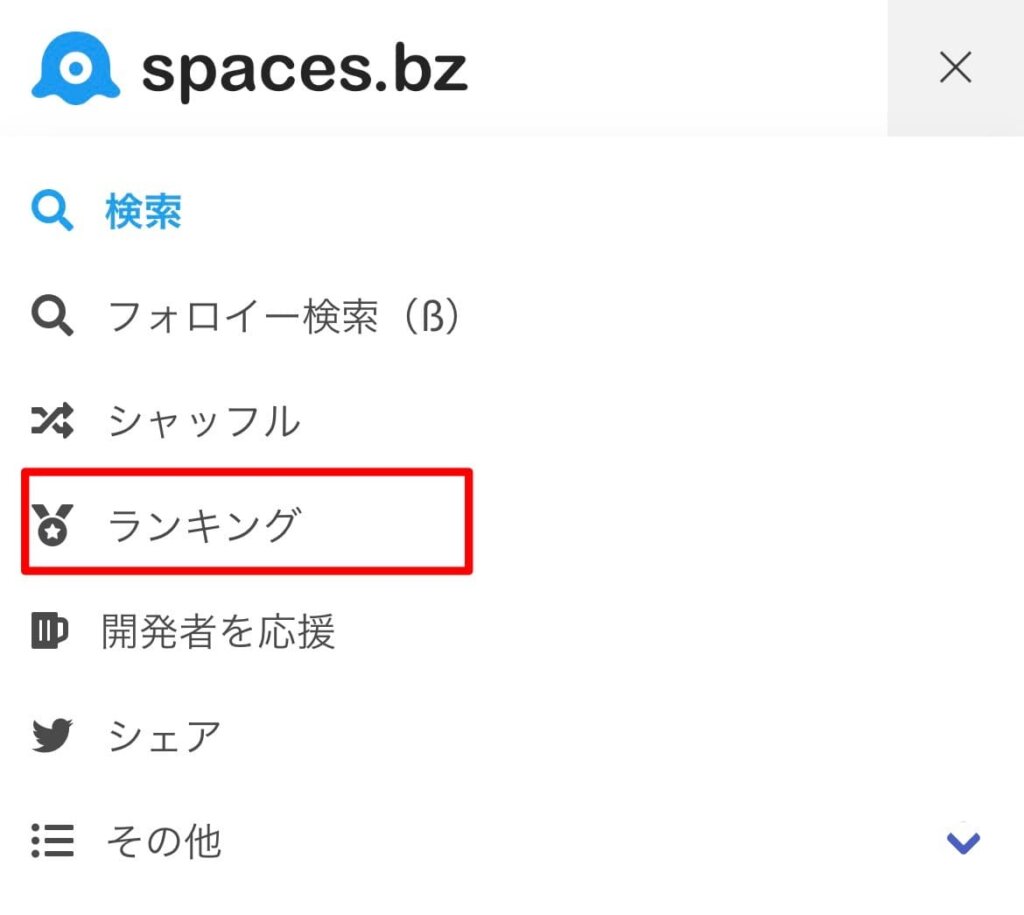Click the shuffle arrows icon

pos(52,421)
